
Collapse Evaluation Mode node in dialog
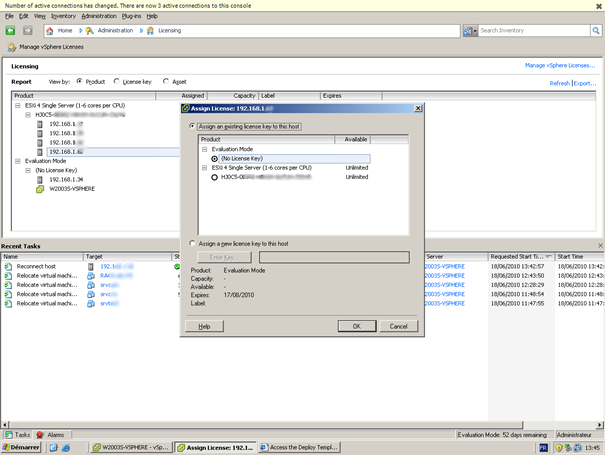coord(204,149)
